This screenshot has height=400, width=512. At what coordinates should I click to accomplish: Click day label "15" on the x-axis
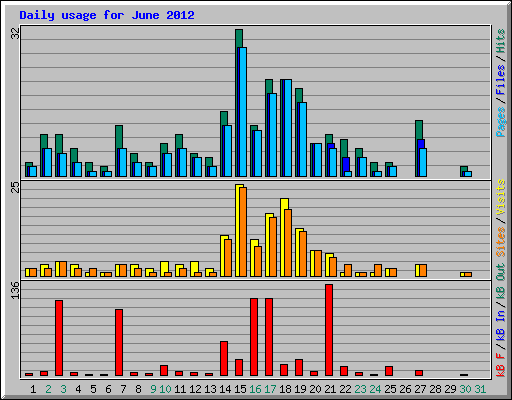pyautogui.click(x=240, y=389)
